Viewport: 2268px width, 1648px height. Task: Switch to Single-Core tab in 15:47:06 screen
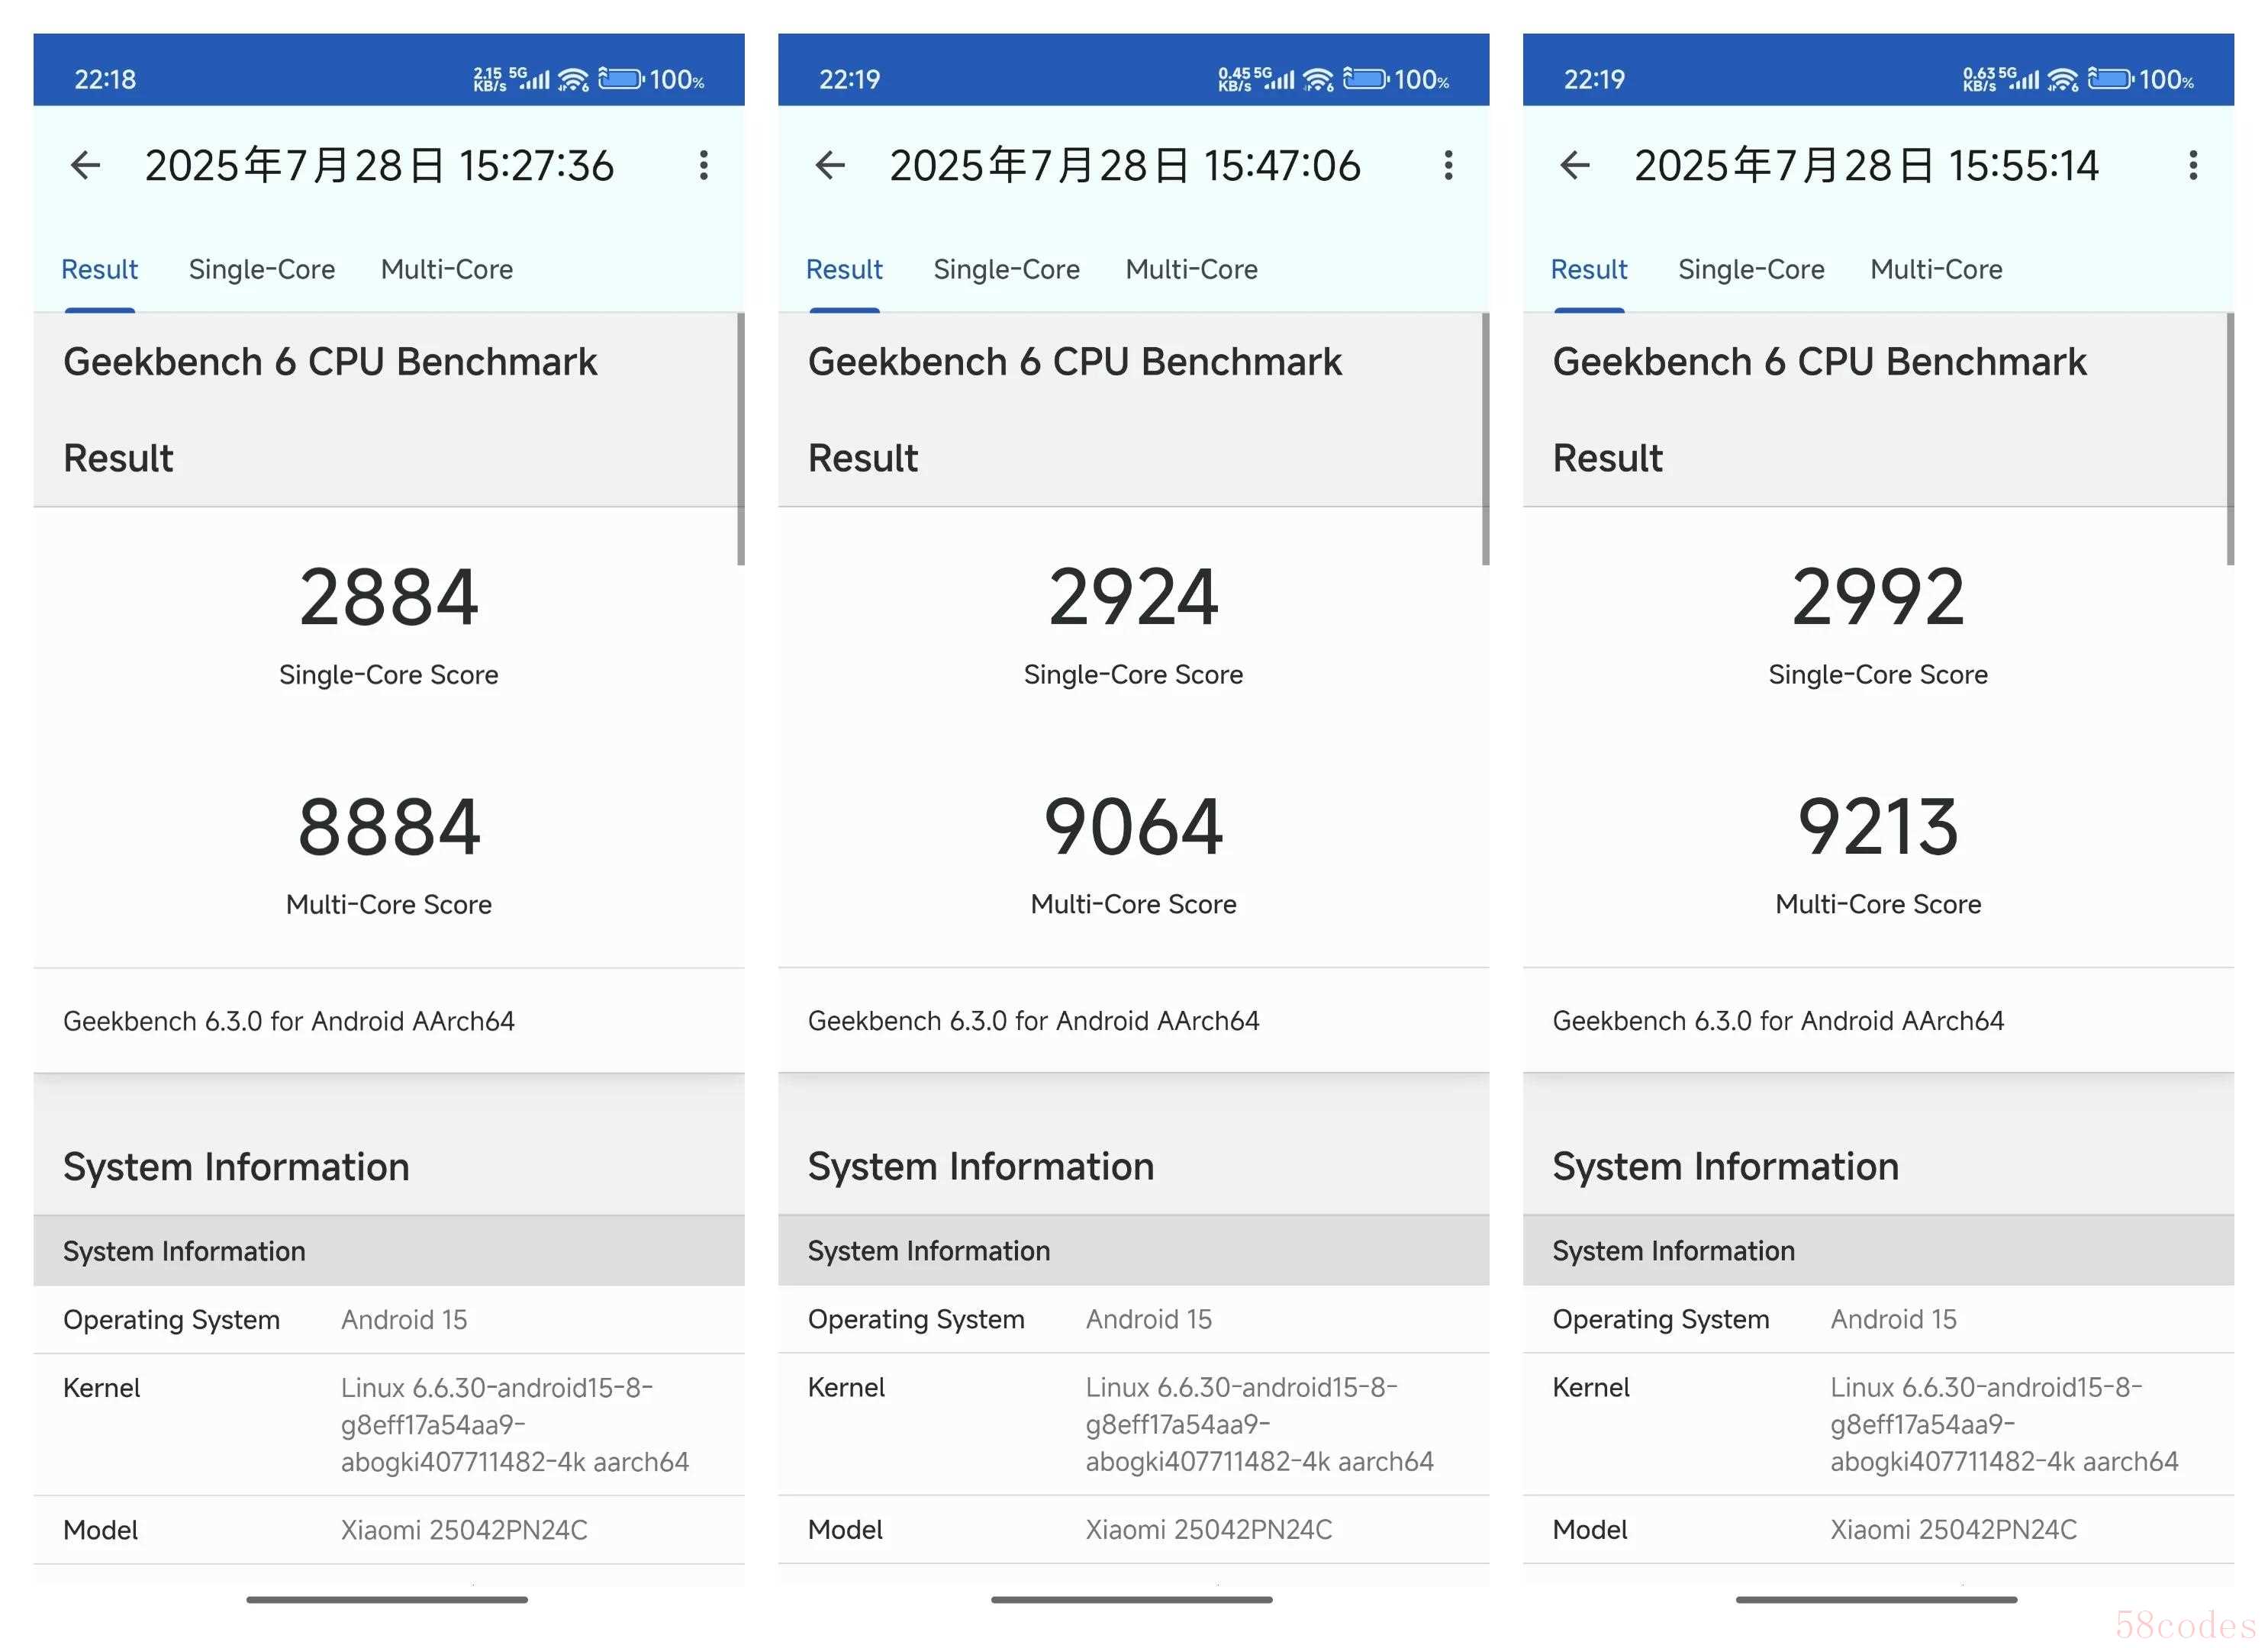1007,269
